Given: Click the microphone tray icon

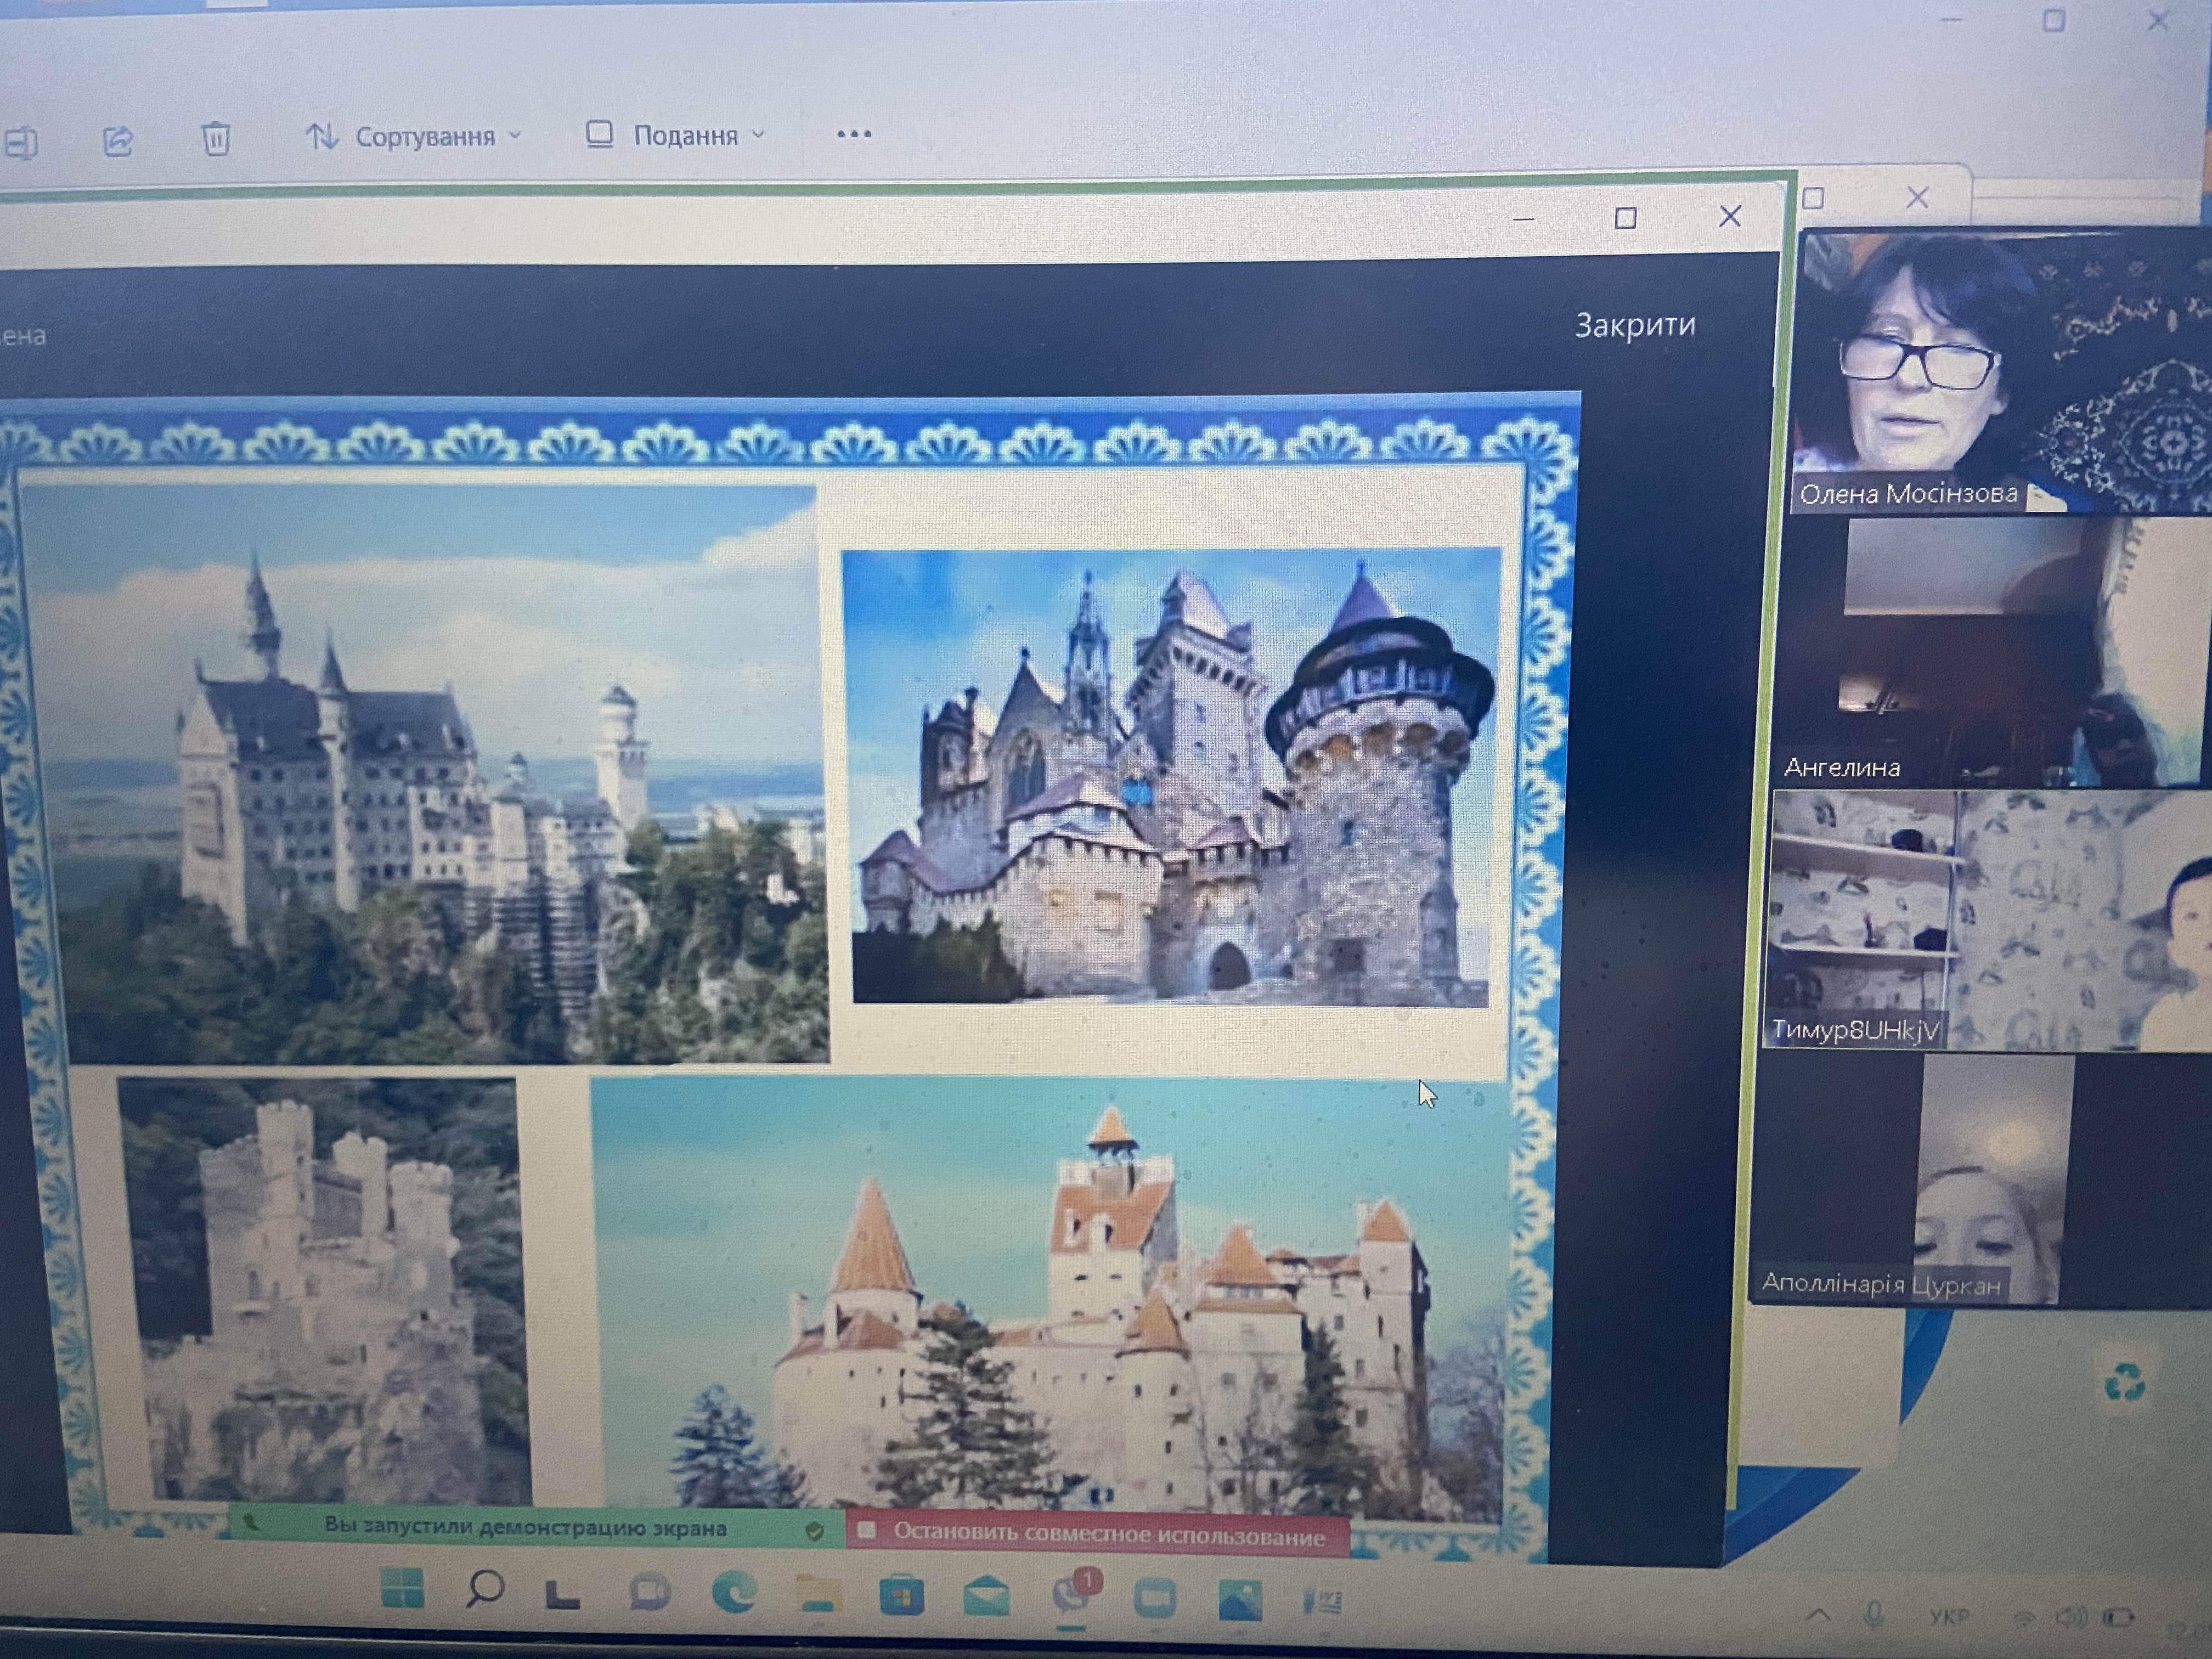Looking at the screenshot, I should point(1873,1615).
